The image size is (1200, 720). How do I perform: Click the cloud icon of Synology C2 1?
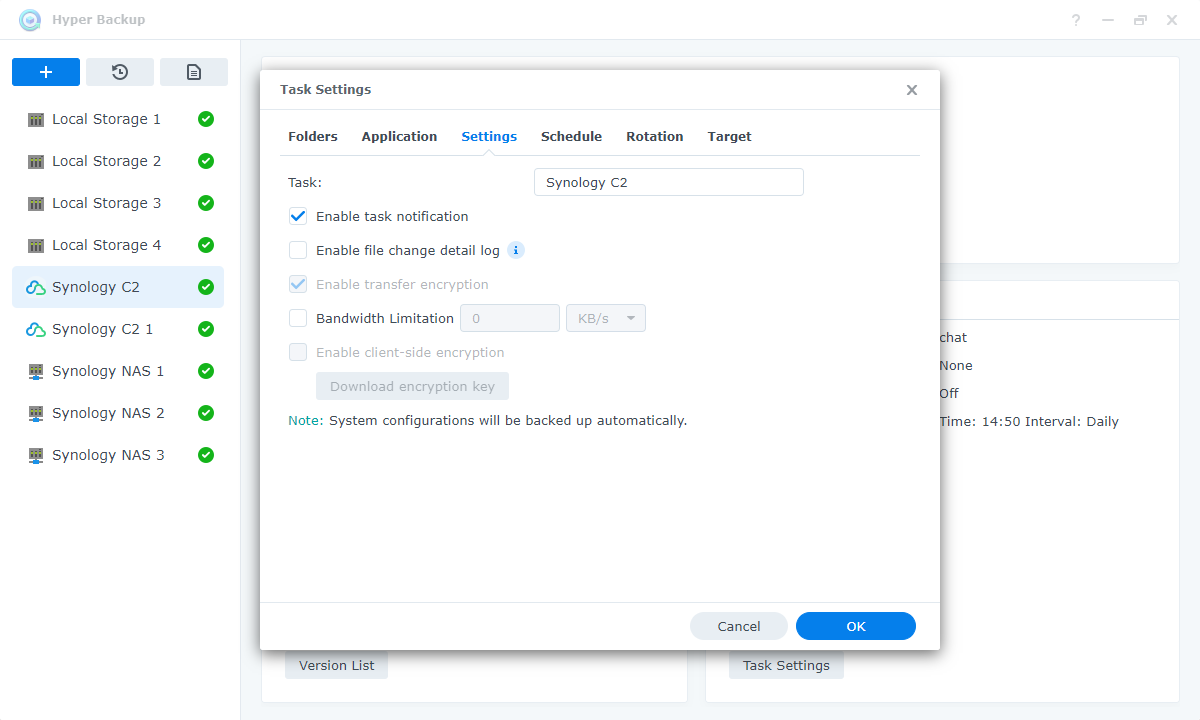coord(36,329)
